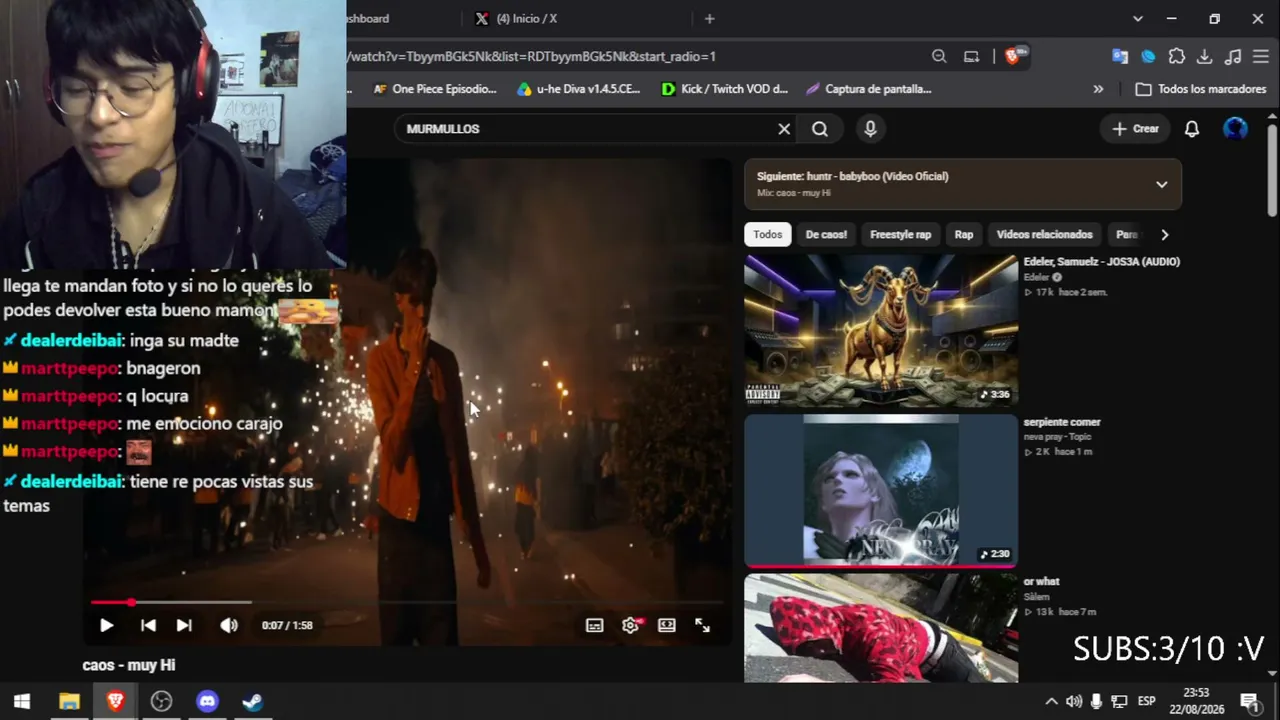Open the tab search dropdown arrow
The width and height of the screenshot is (1280, 720).
coord(1137,18)
